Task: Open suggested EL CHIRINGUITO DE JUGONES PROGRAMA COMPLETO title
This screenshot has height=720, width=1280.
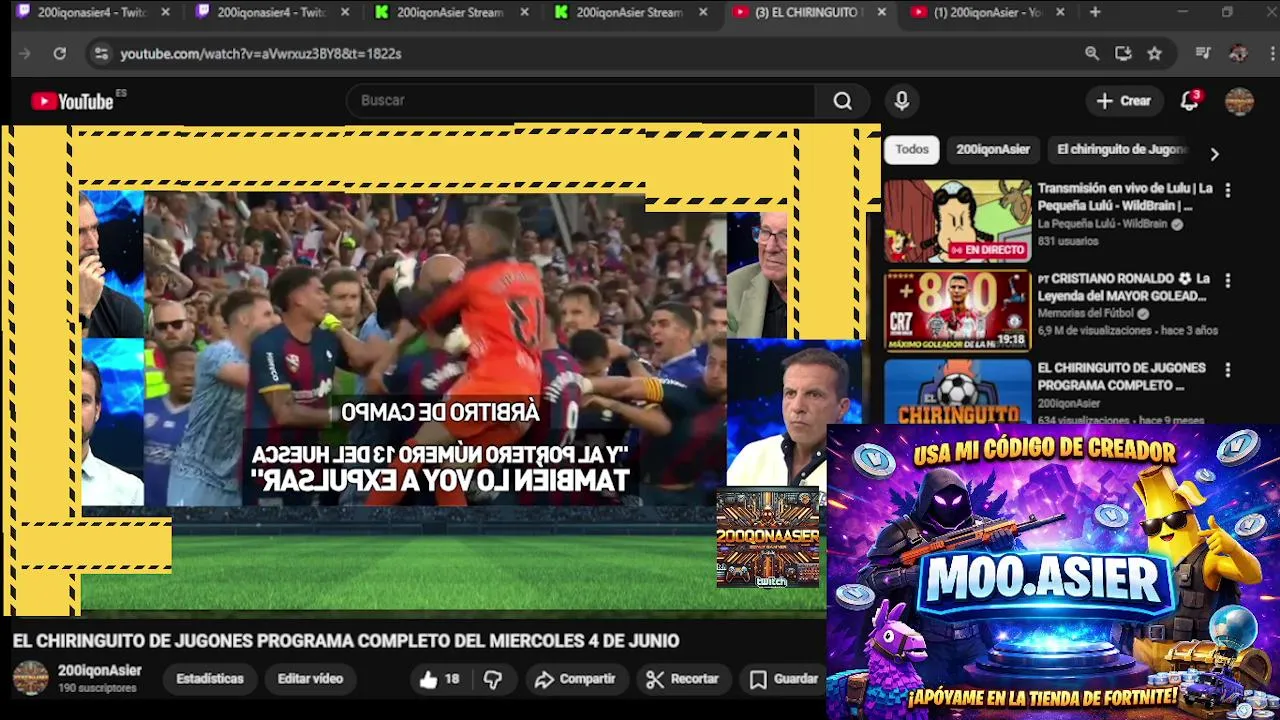Action: tap(1121, 377)
